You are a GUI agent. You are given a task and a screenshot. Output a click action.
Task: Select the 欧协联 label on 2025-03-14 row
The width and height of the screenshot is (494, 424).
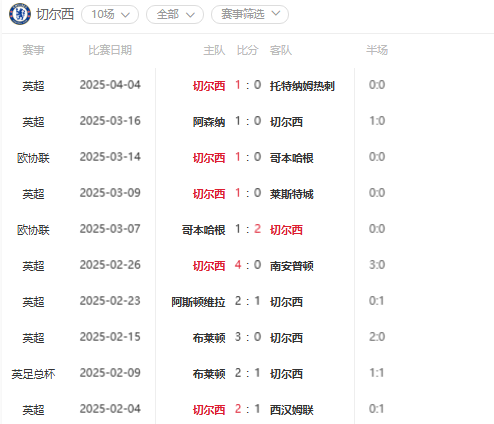(x=33, y=158)
